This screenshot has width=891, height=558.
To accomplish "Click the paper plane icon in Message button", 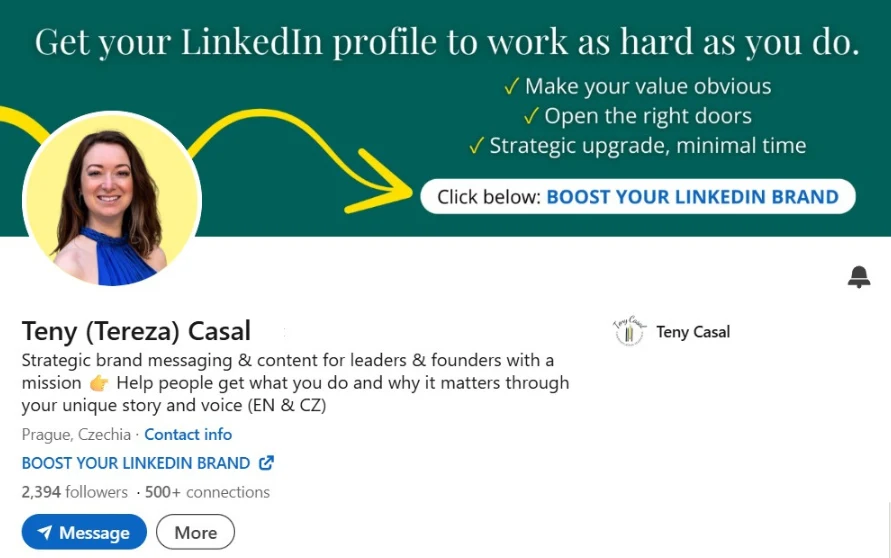I will (x=45, y=533).
